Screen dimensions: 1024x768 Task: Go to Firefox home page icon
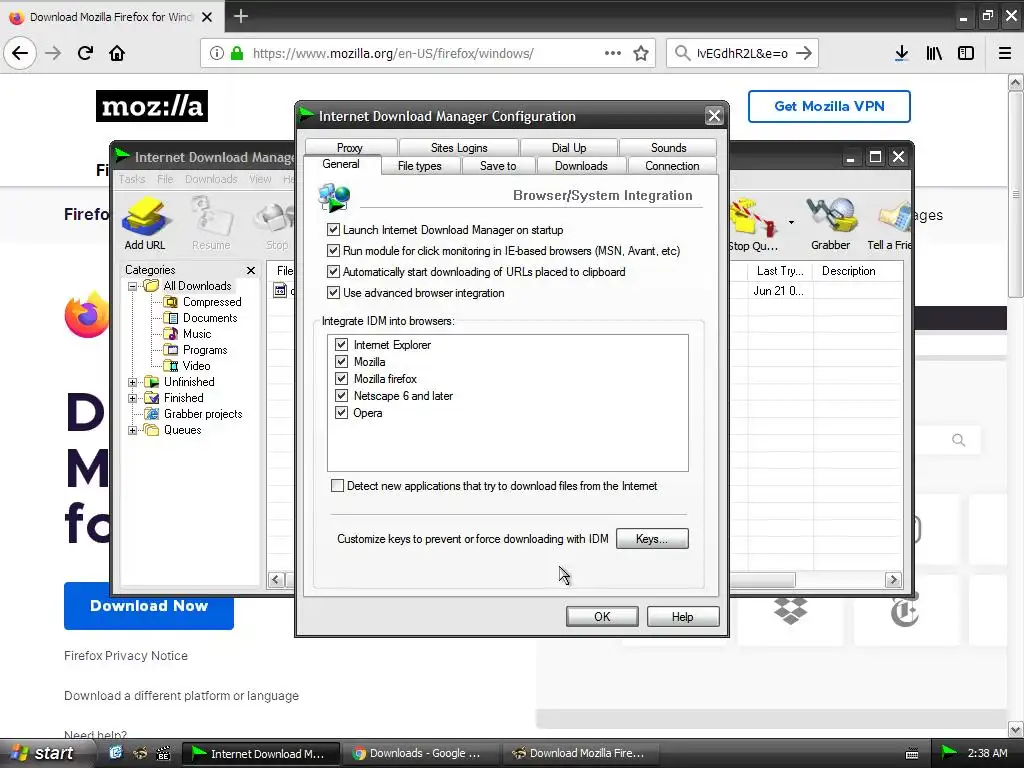117,53
